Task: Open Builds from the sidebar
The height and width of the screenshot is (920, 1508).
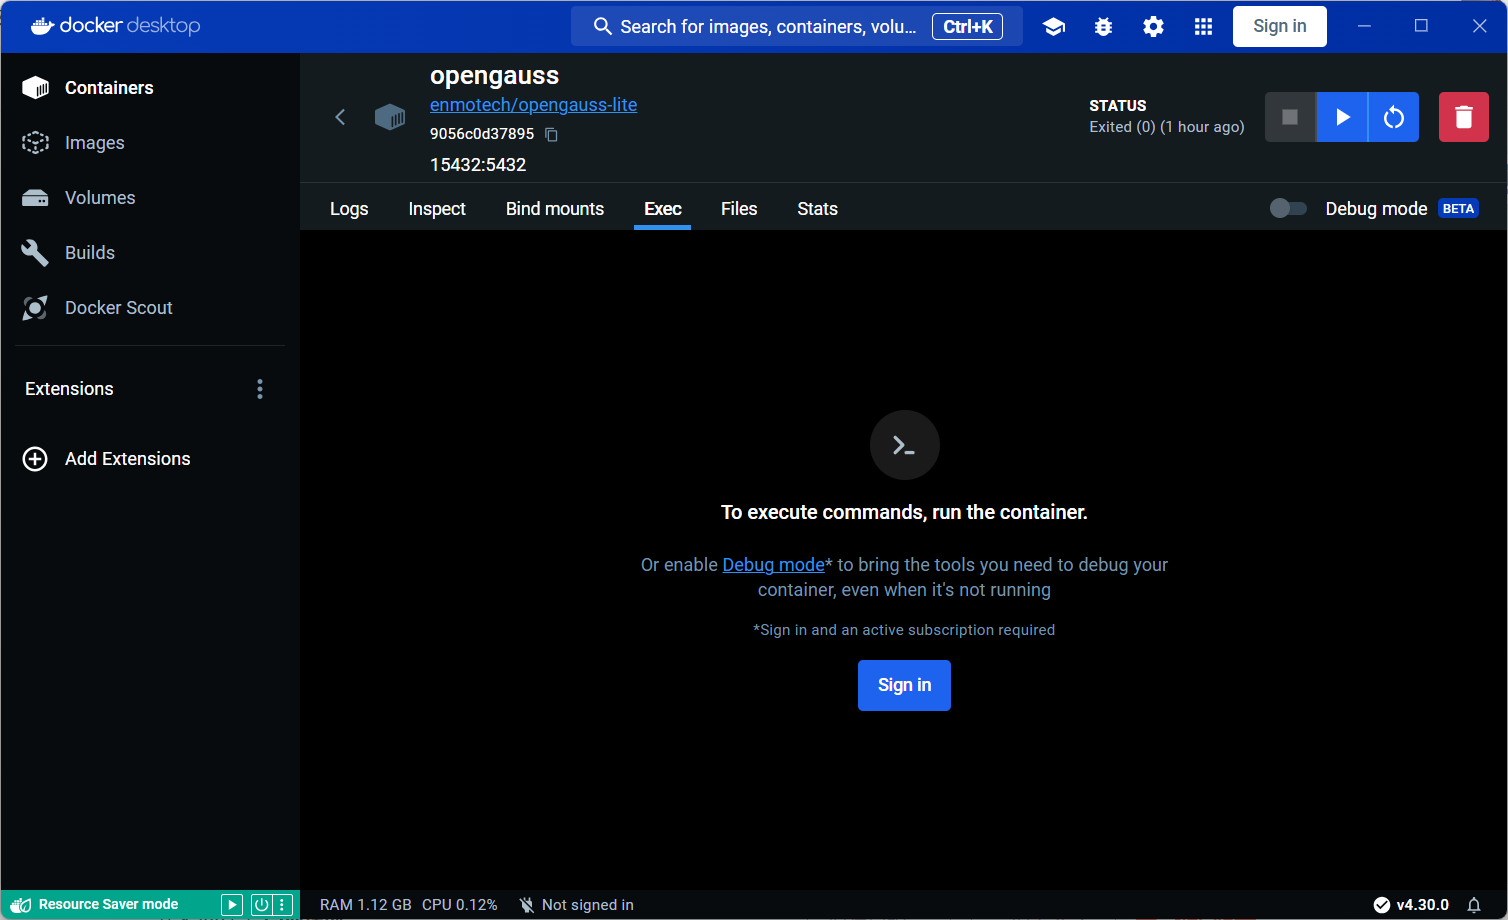Action: click(90, 252)
